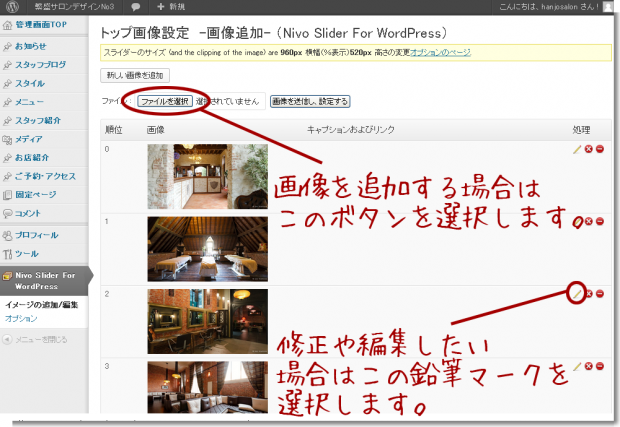This screenshot has width=620, height=427.
Task: Edit image in row 2 with pencil icon
Action: pyautogui.click(x=577, y=293)
